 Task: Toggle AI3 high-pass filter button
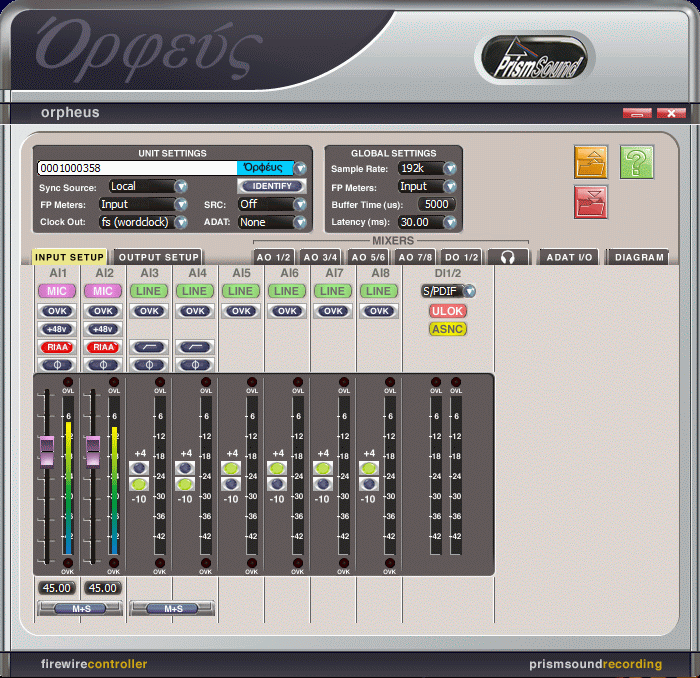(x=149, y=347)
